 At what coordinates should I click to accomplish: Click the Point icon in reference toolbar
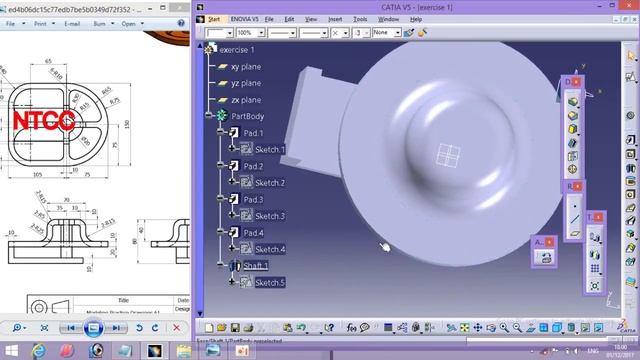(x=575, y=206)
